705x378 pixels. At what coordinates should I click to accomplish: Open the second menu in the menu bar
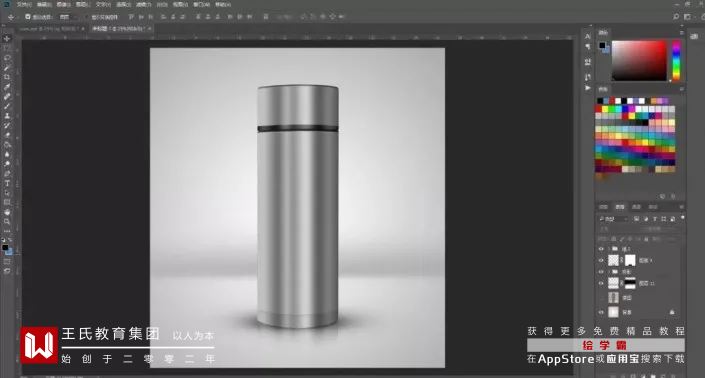click(x=44, y=4)
